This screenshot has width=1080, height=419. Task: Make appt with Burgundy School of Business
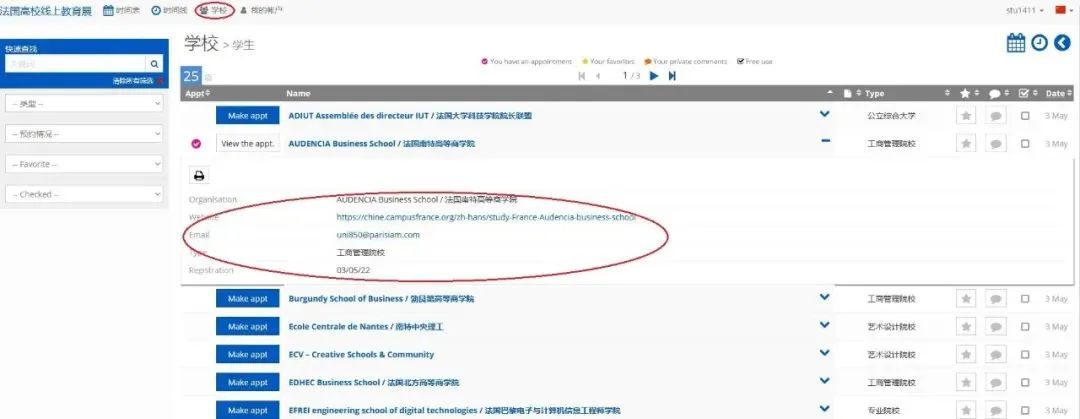[248, 298]
